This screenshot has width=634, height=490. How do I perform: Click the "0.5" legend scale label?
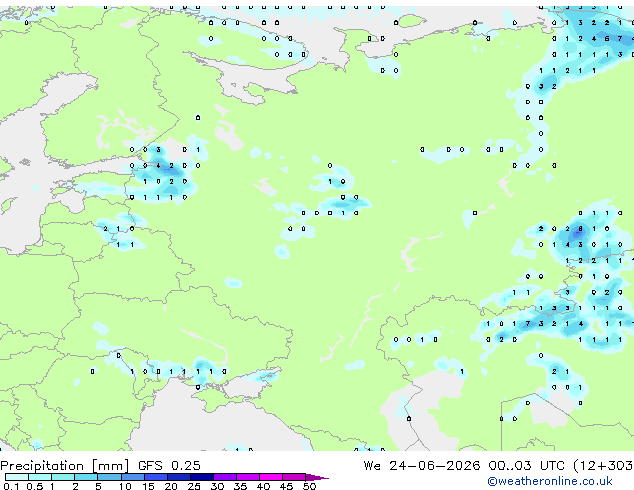(x=34, y=486)
